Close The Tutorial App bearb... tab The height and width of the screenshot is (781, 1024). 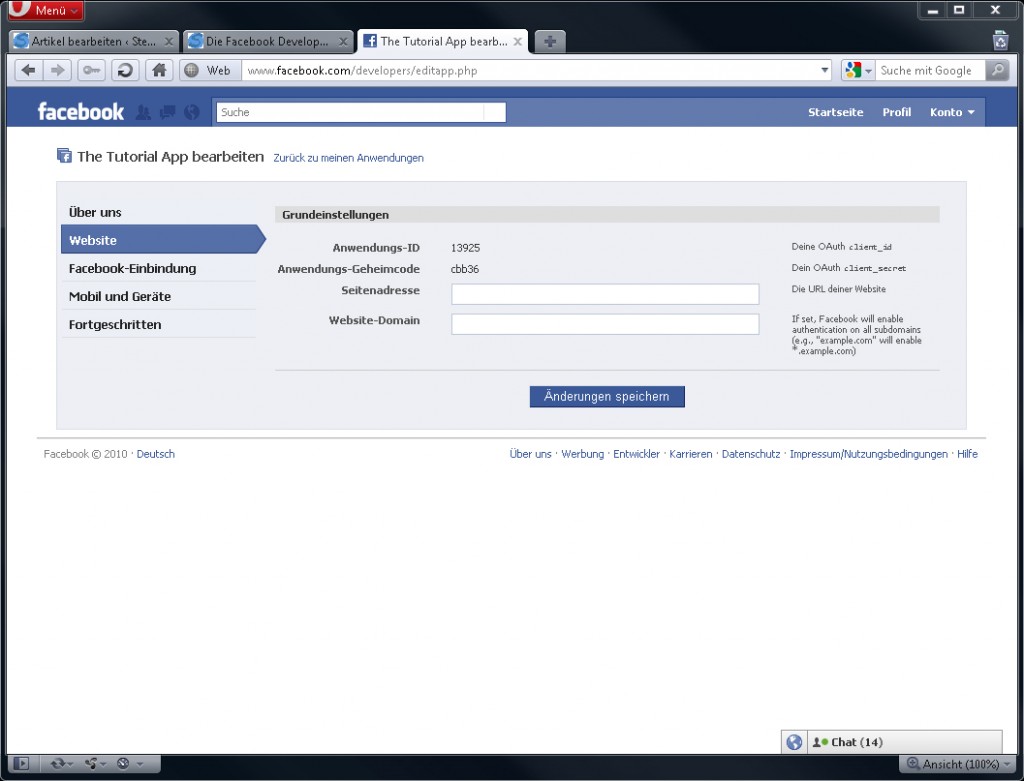tap(517, 42)
